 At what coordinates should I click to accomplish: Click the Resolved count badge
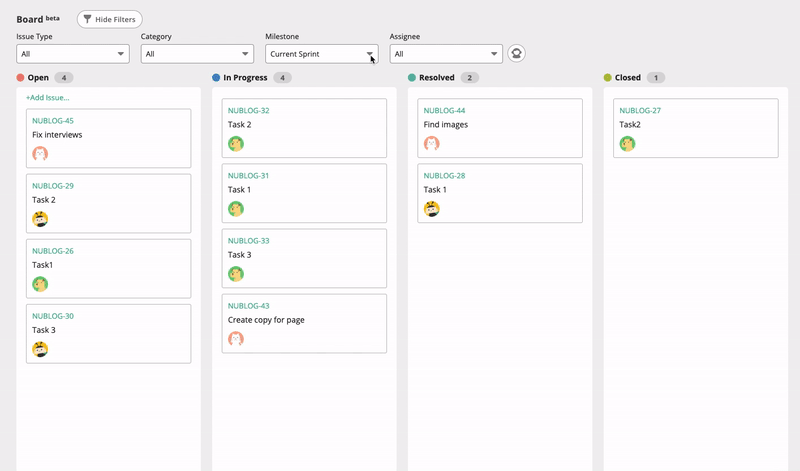[469, 78]
